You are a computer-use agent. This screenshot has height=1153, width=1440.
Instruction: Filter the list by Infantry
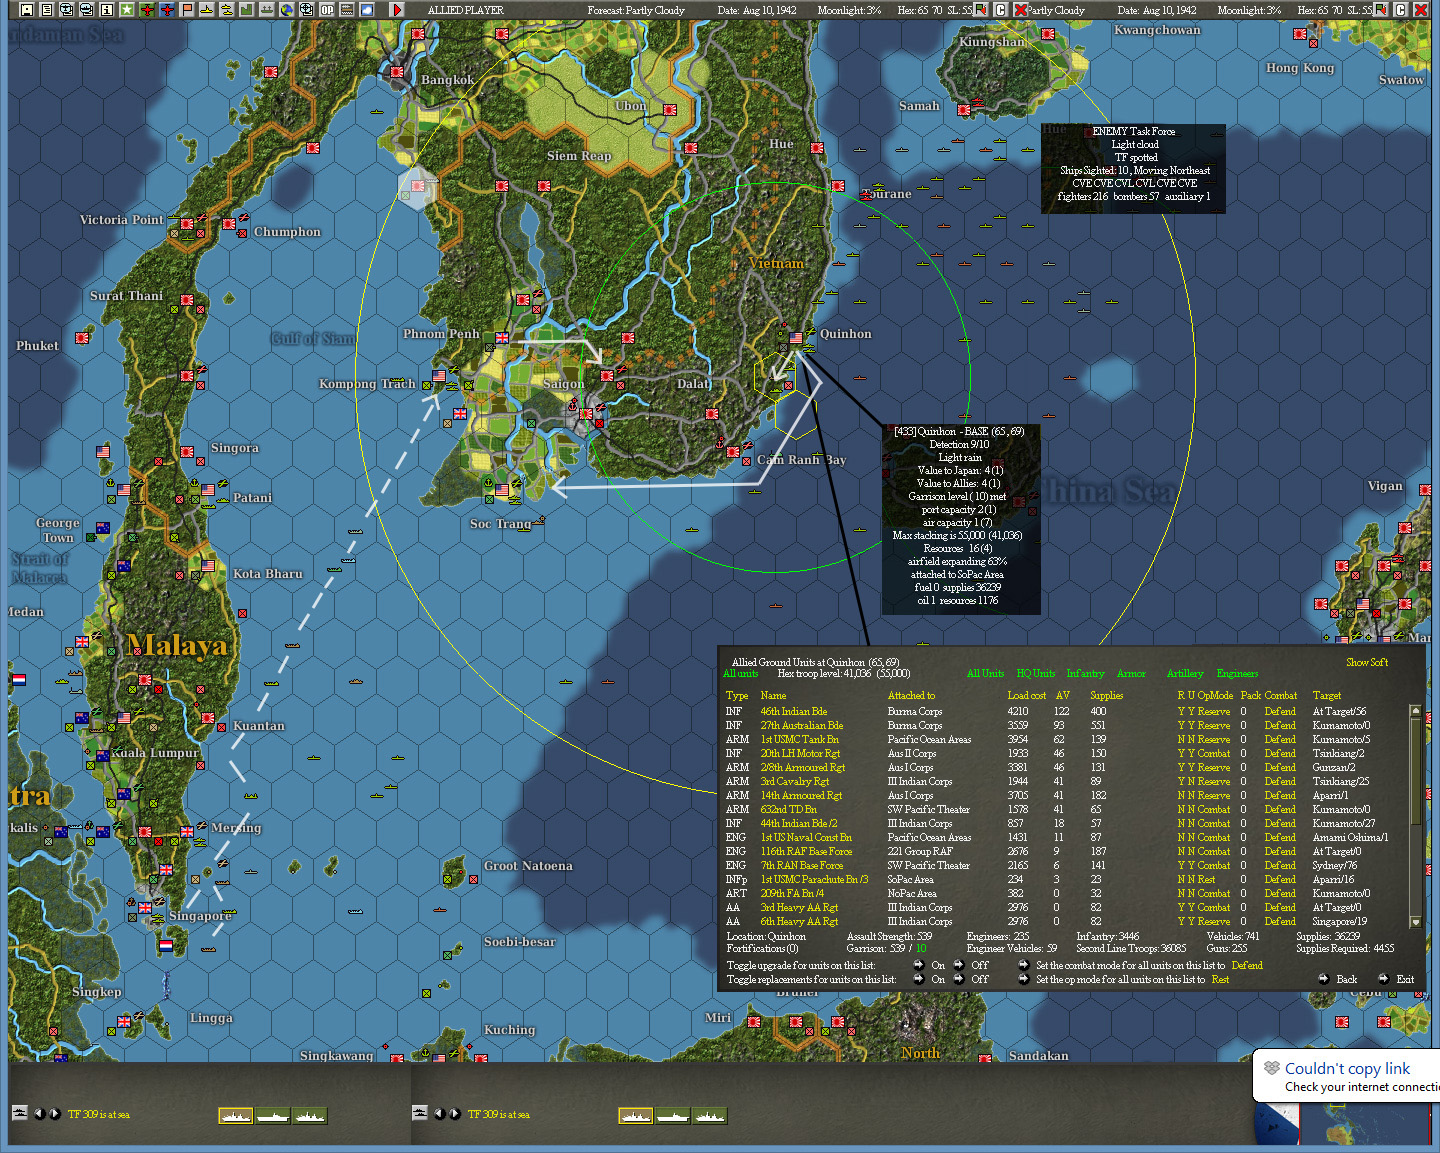(x=1085, y=674)
